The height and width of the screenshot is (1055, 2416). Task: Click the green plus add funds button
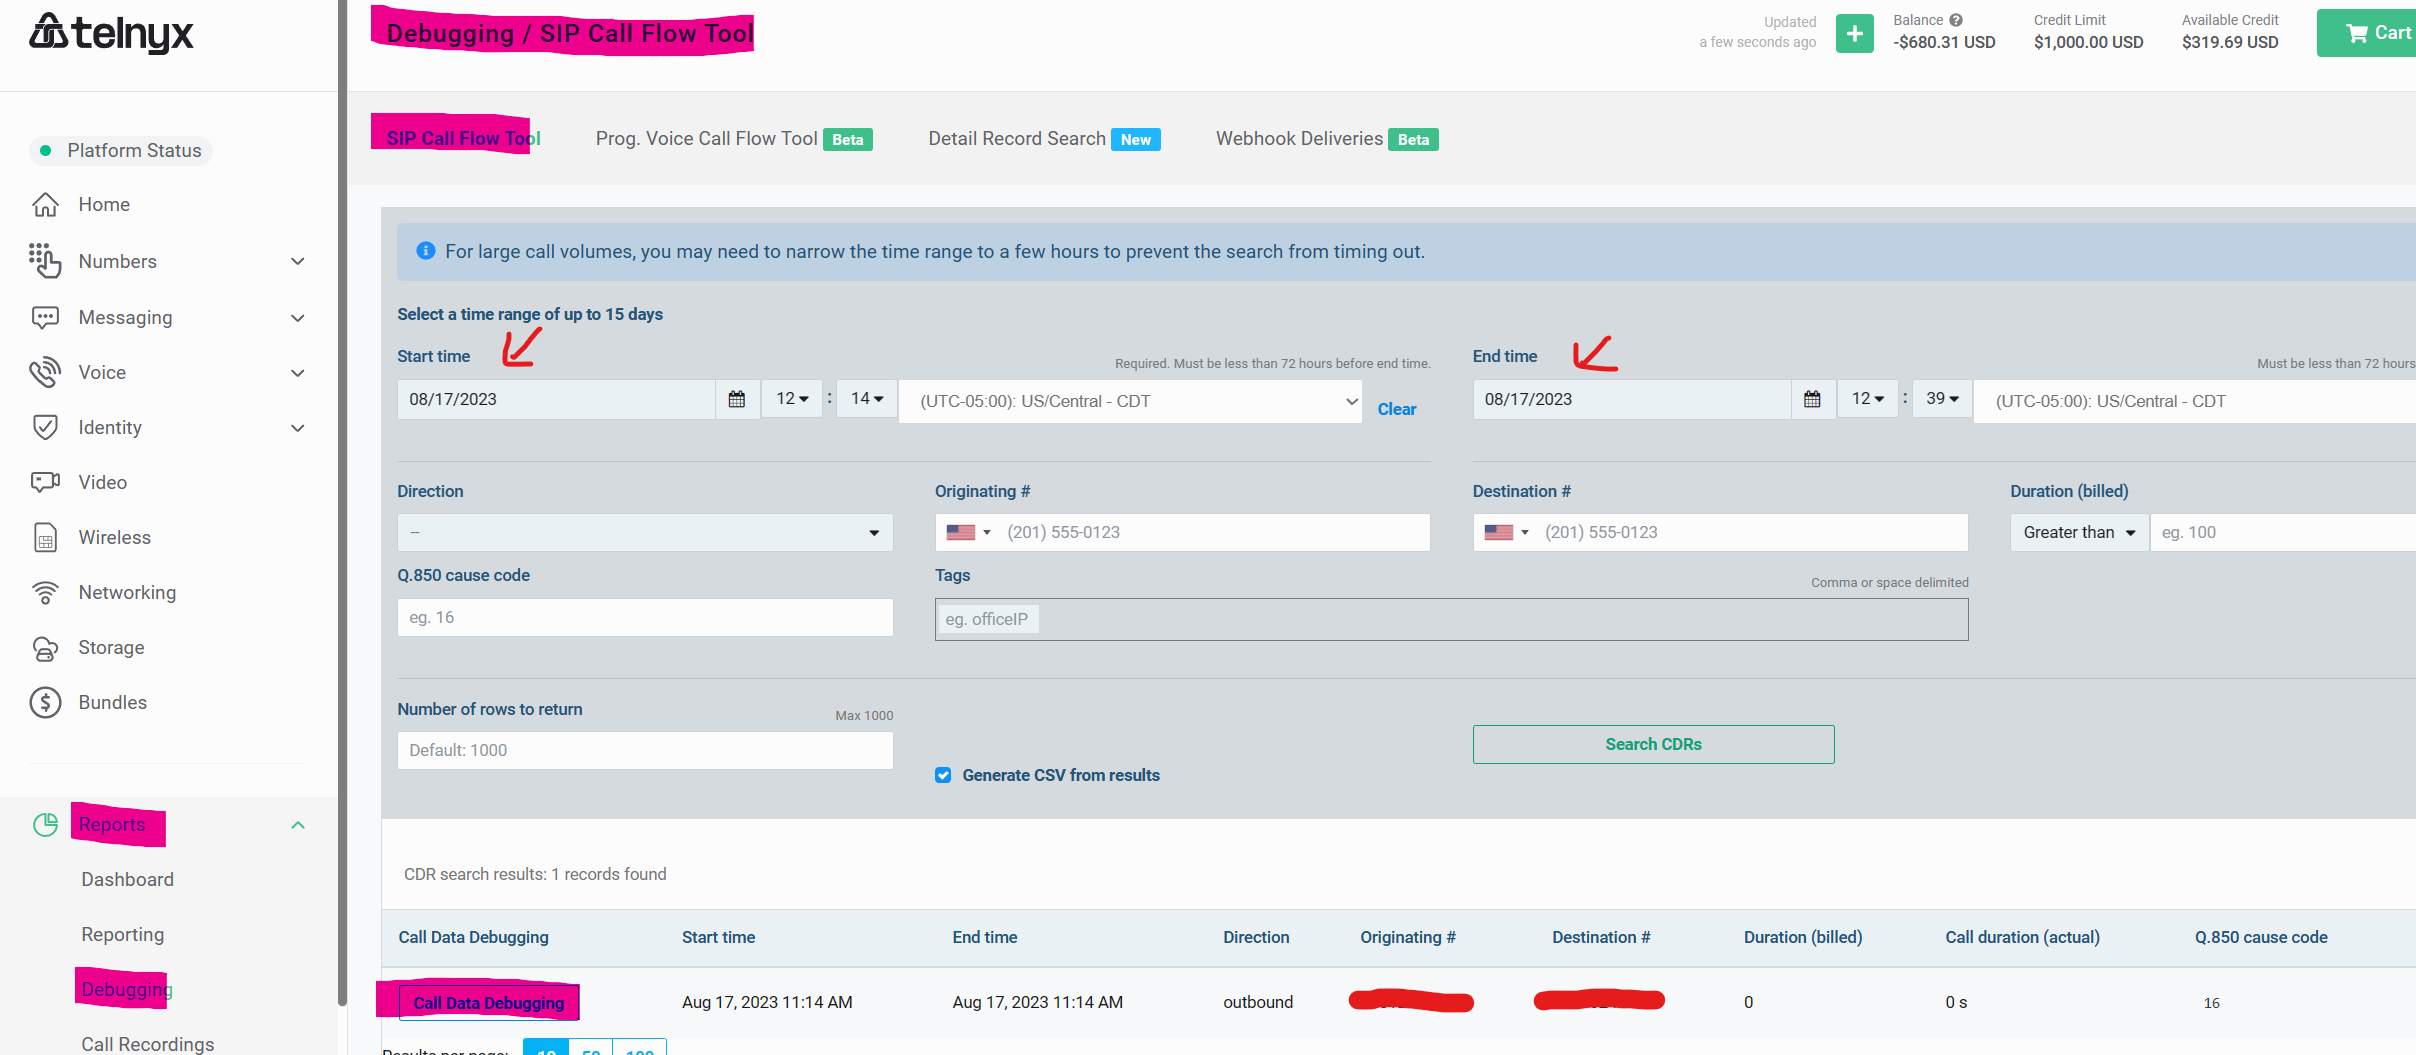(1855, 34)
